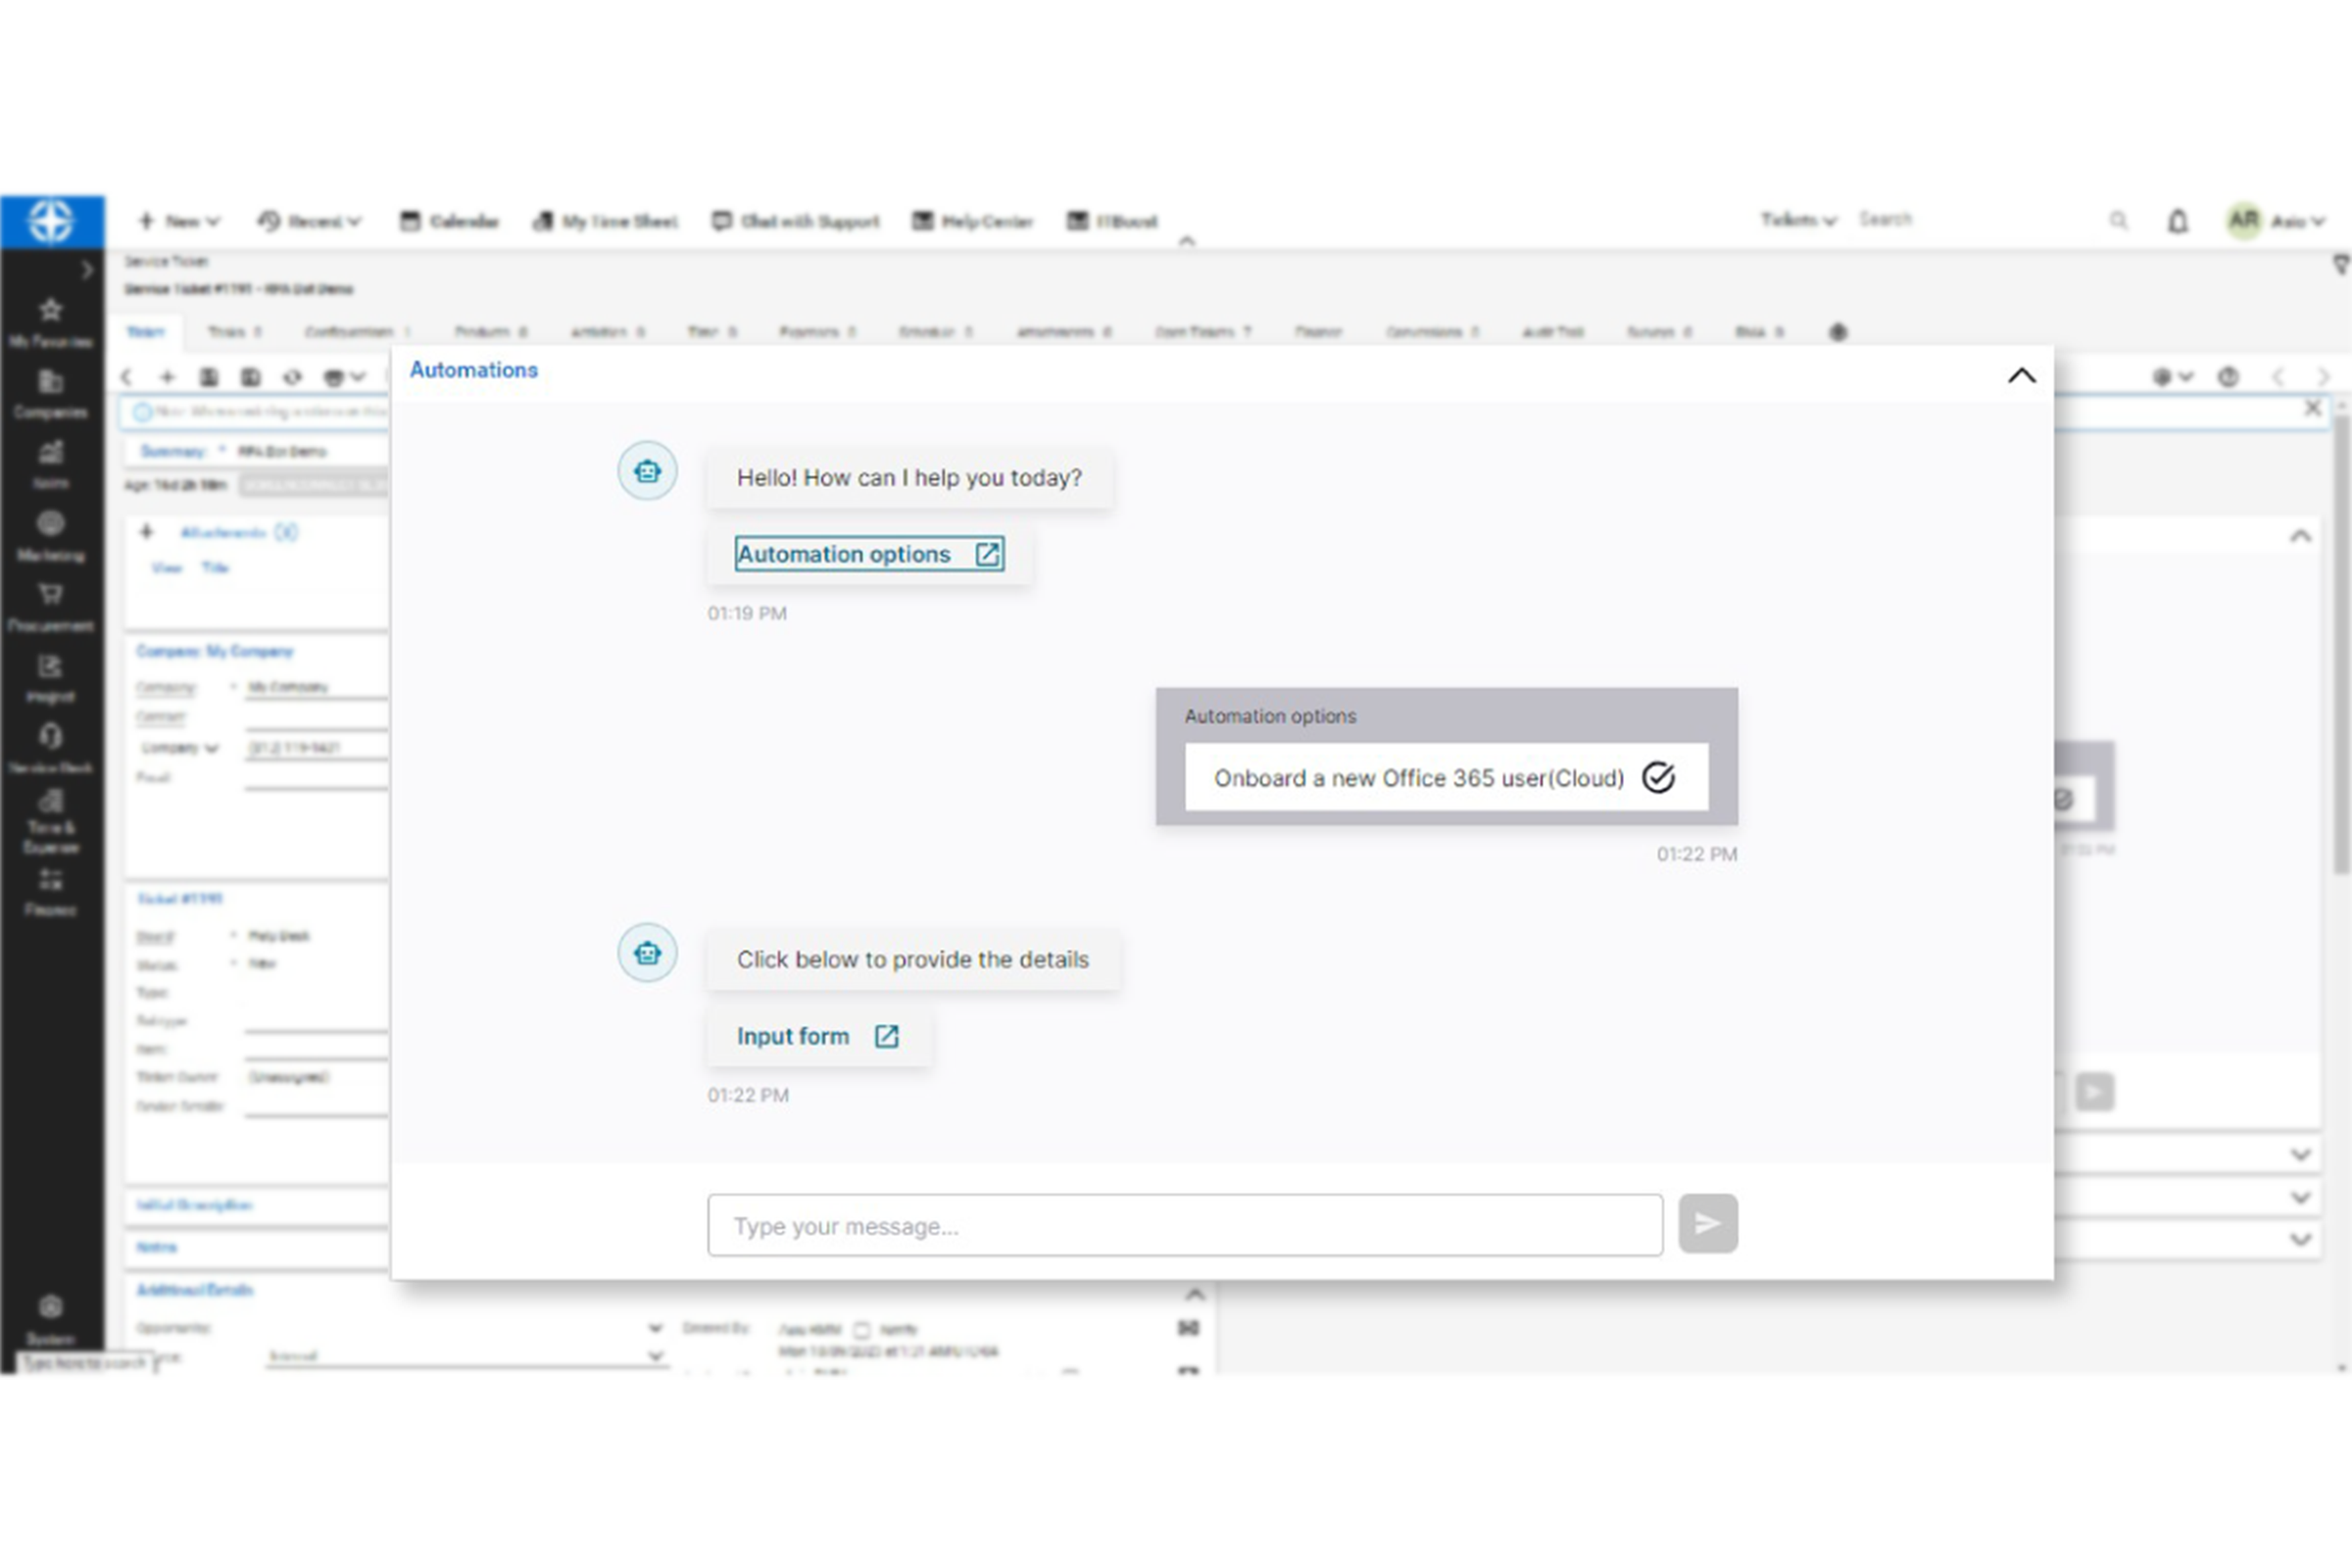
Task: Click the Type your message input
Action: click(1185, 1225)
